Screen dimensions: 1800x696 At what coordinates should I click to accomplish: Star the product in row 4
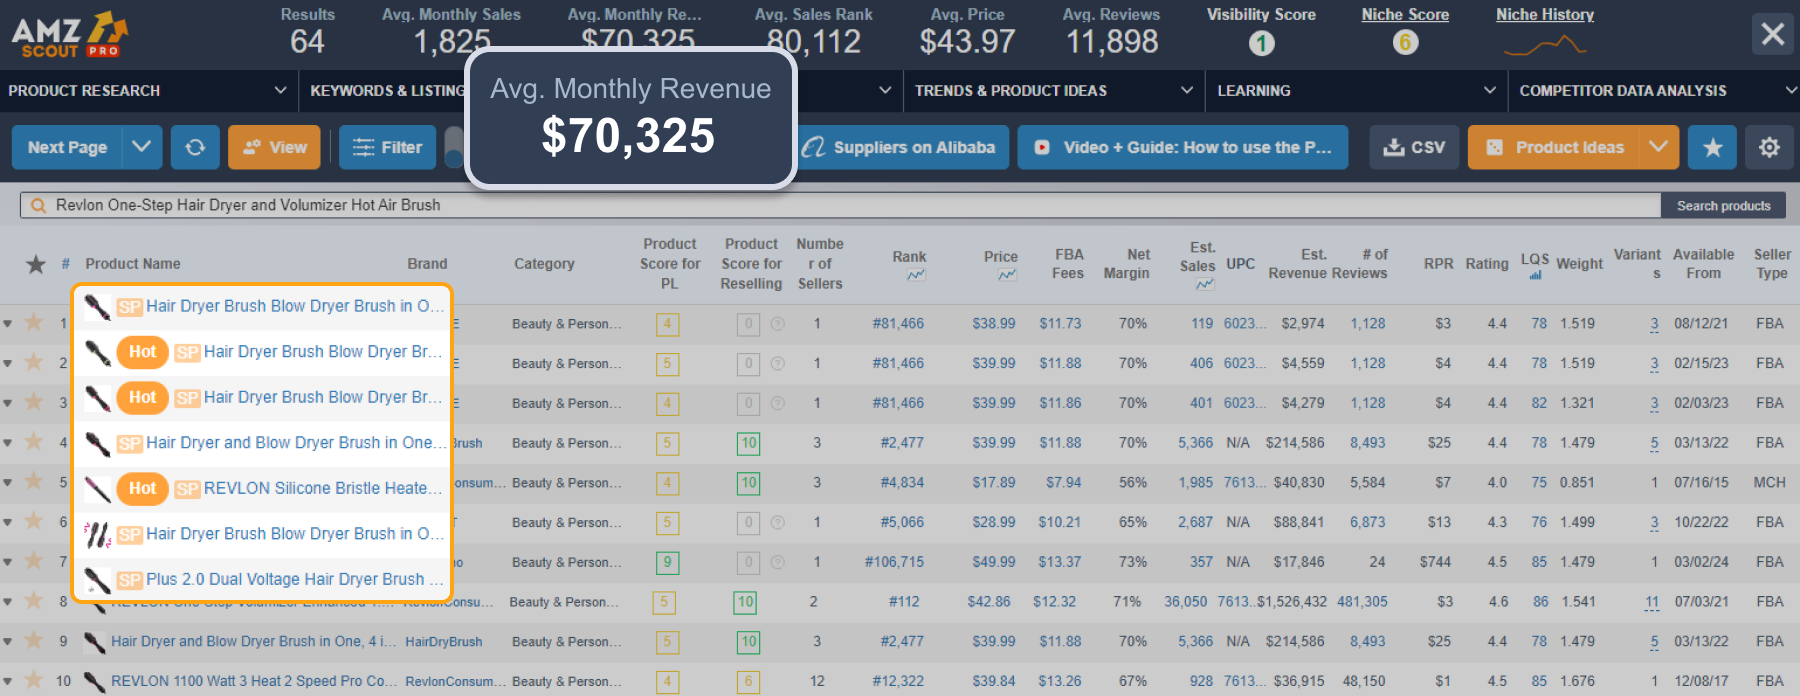(34, 441)
